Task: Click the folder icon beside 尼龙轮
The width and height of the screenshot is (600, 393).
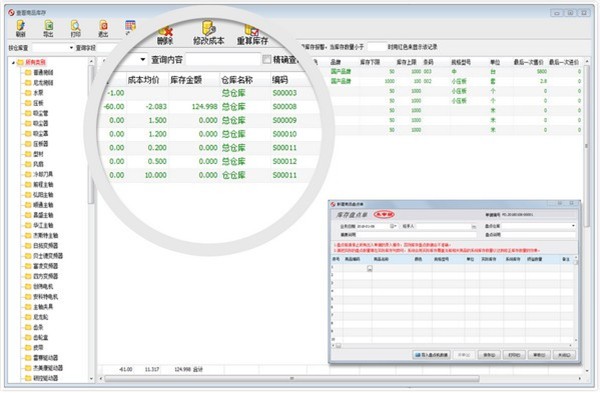Action: coord(28,317)
